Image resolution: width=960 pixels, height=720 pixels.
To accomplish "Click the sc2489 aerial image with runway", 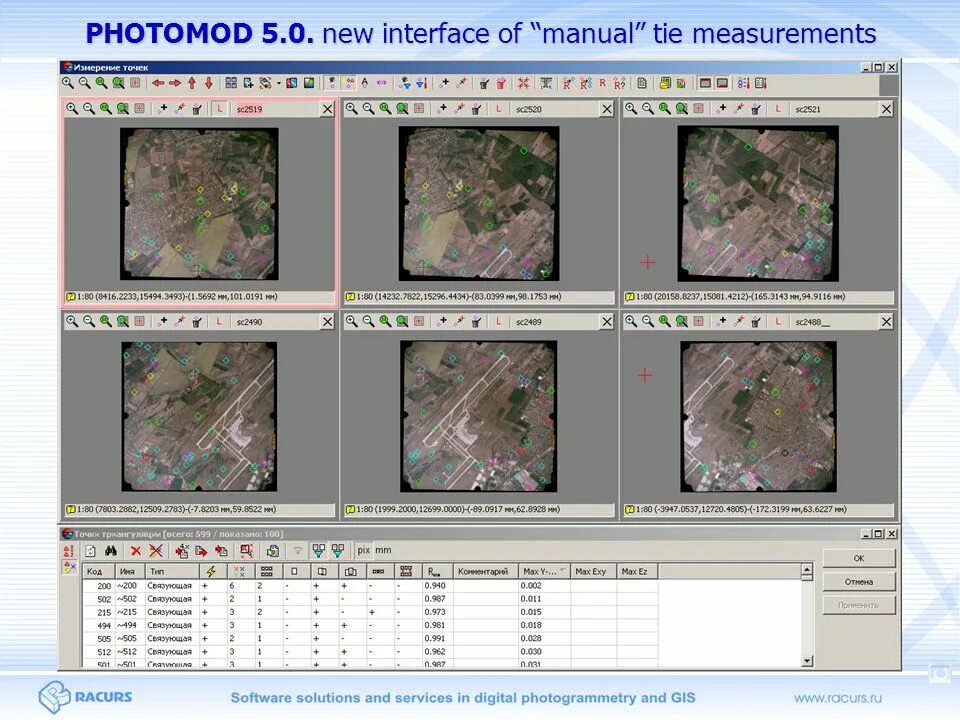I will (x=478, y=416).
